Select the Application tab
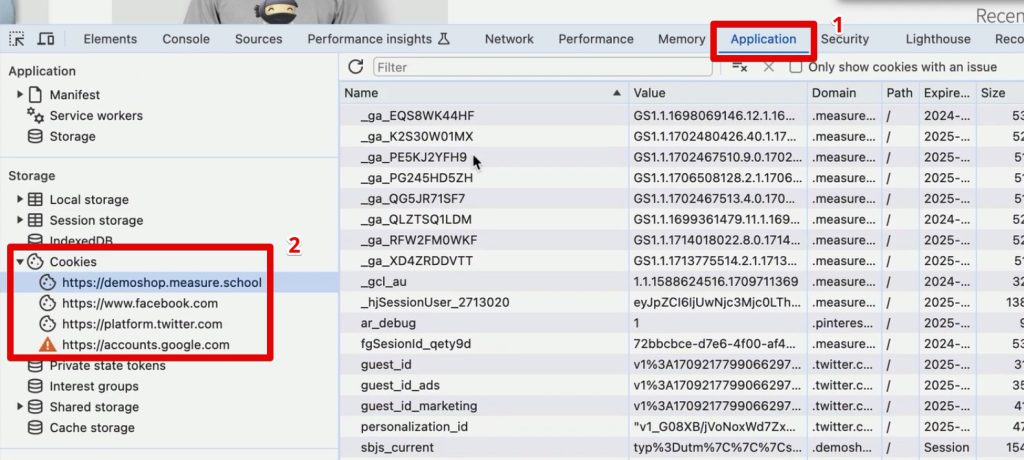This screenshot has height=460, width=1024. point(763,39)
